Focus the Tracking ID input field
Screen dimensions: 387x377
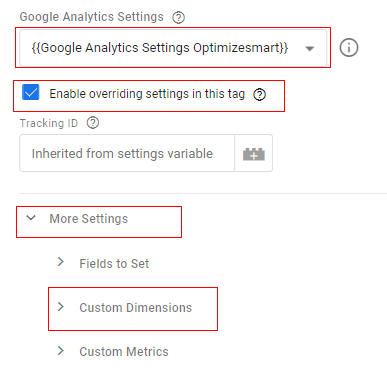127,153
